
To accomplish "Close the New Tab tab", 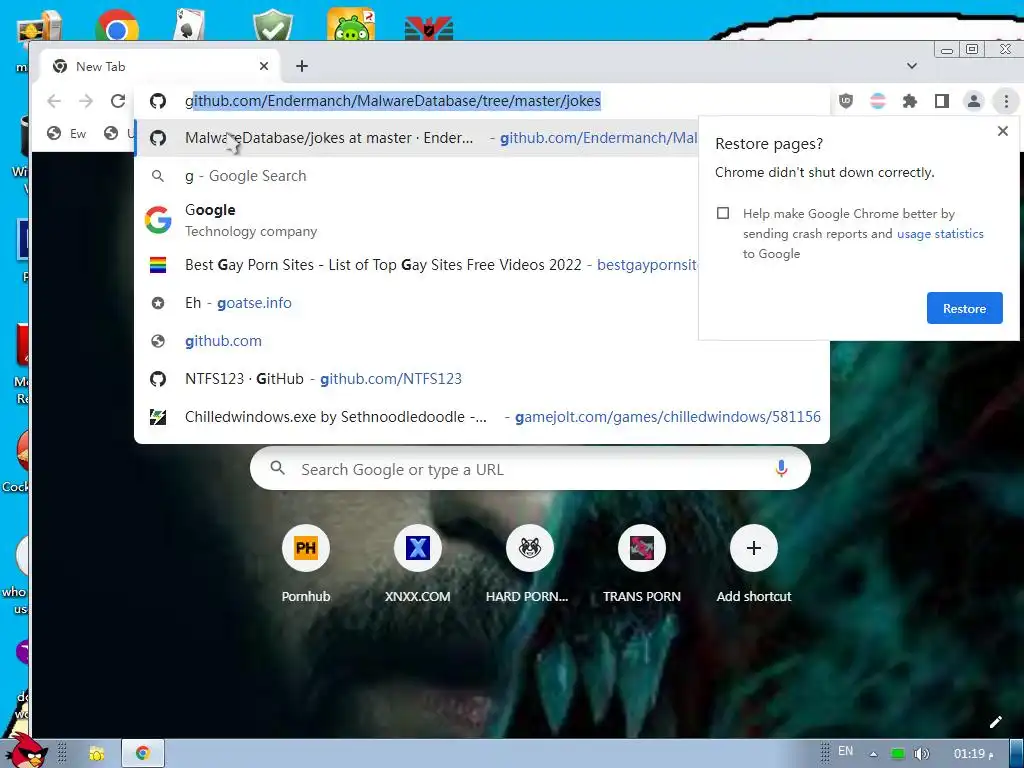I will (264, 66).
